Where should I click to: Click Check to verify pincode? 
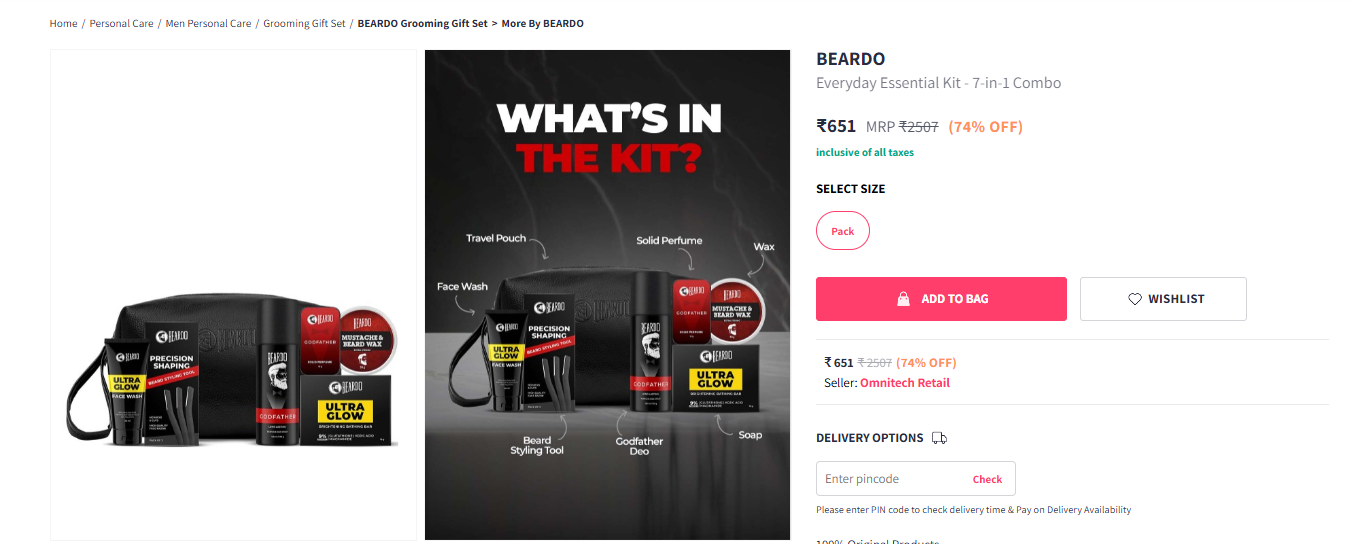[987, 479]
